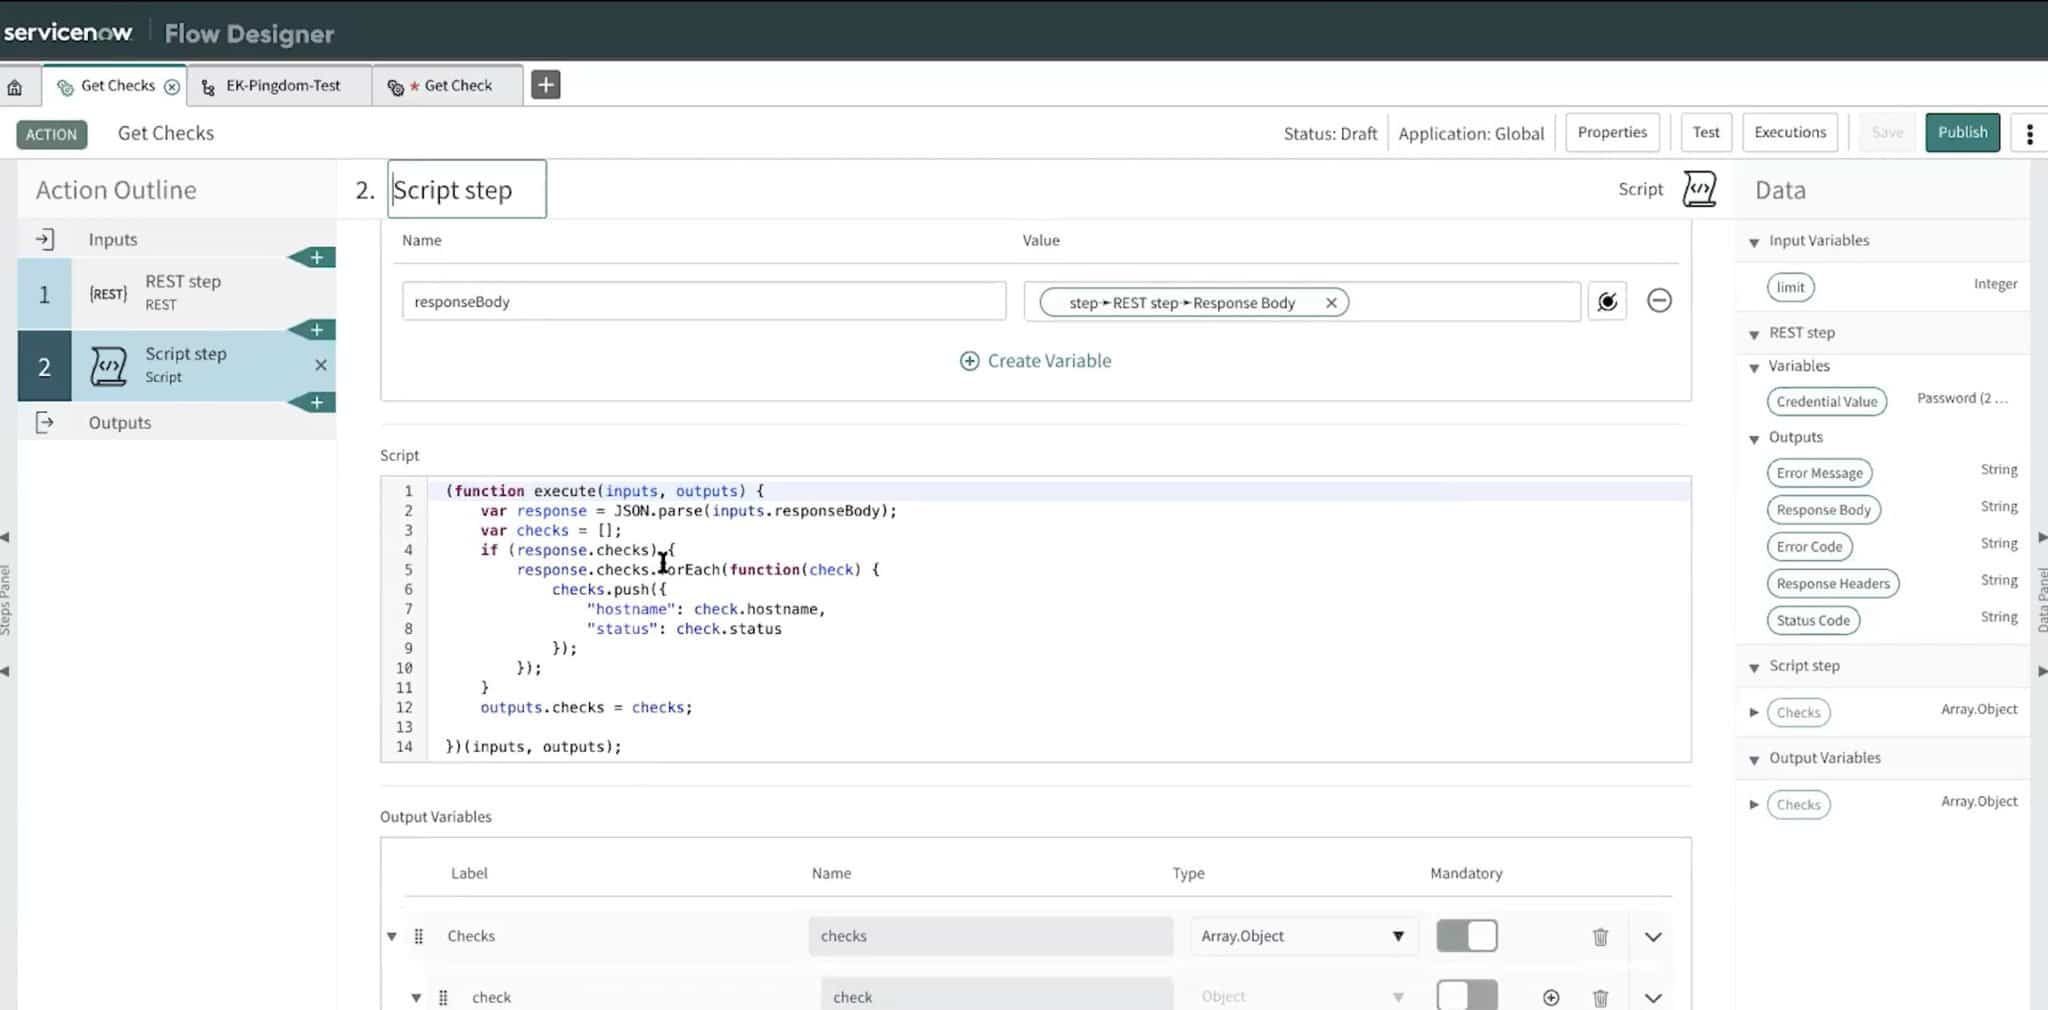Remove the responseBody variable using the minus icon
The image size is (2048, 1010).
pos(1659,300)
